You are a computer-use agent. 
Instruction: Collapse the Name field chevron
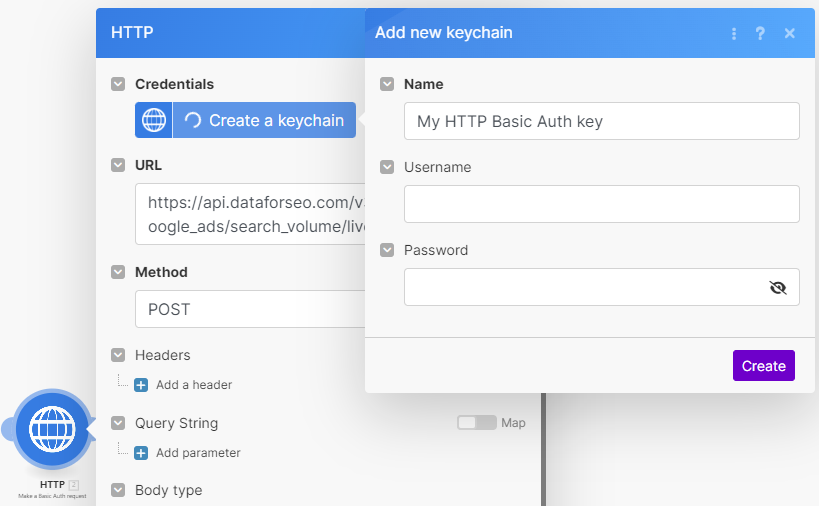387,84
